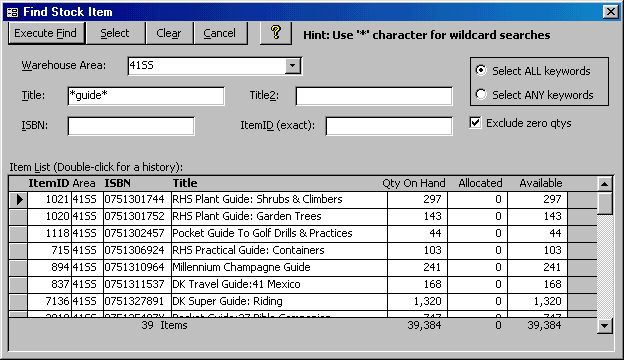Click the title RHS Plant Guide: Garden Trees
The image size is (624, 360).
pyautogui.click(x=246, y=216)
